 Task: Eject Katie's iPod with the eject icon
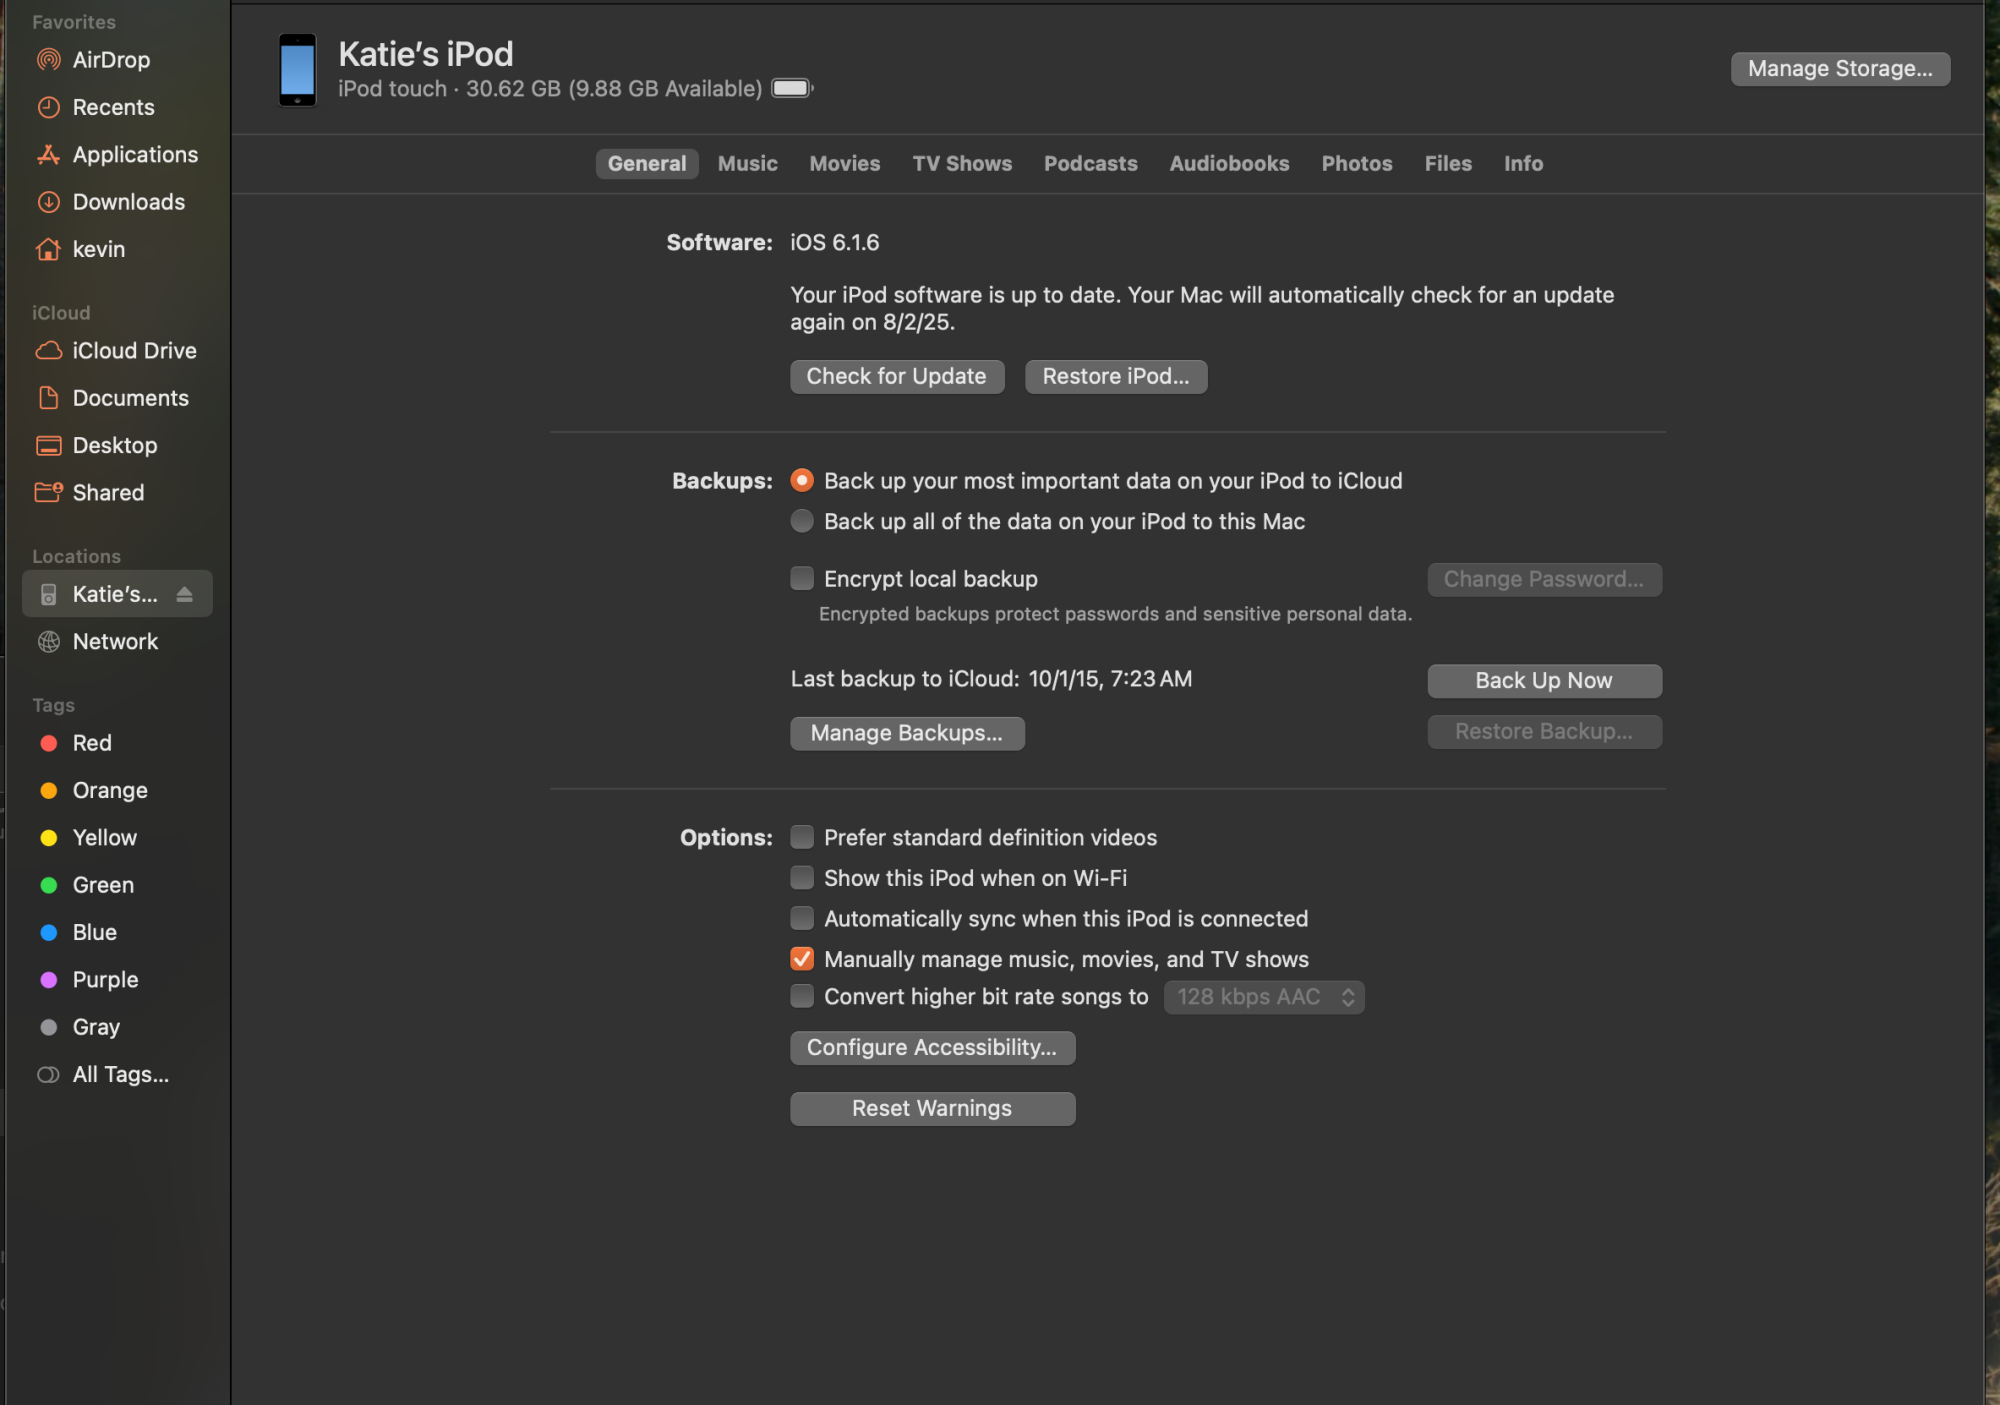(x=184, y=594)
